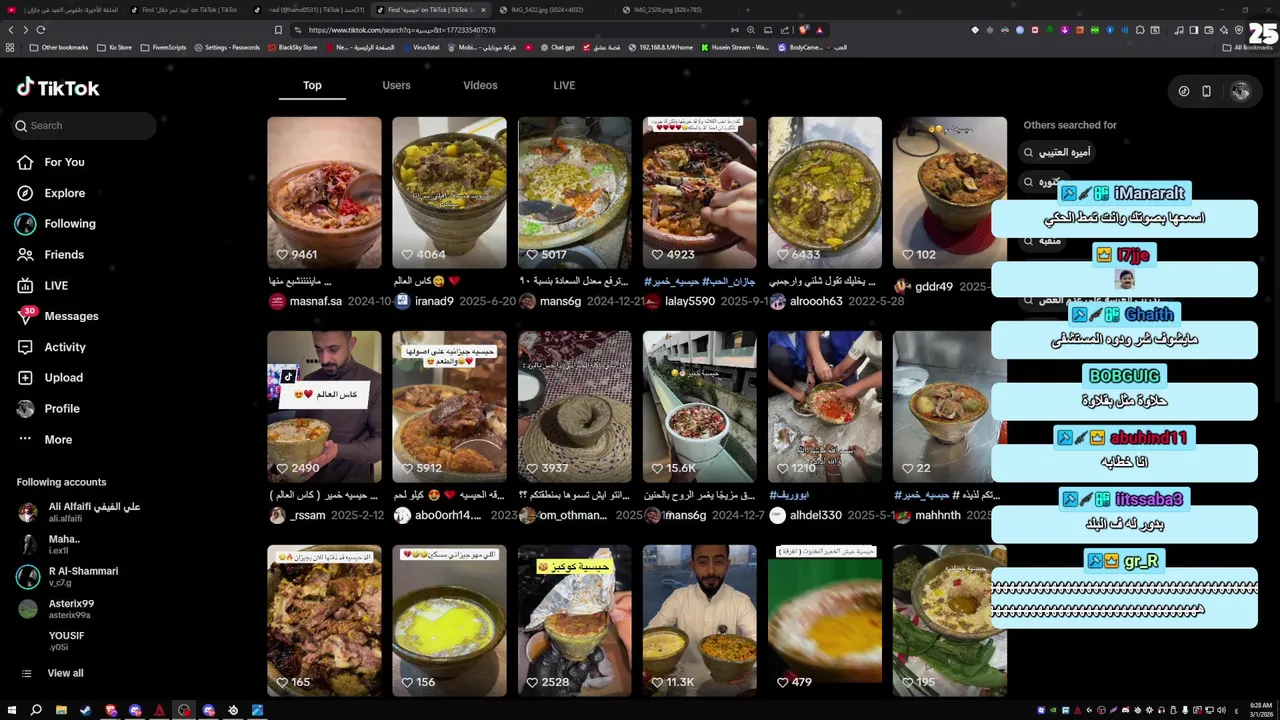This screenshot has width=1280, height=720.
Task: Focus the TikTok search box
Action: pos(86,126)
